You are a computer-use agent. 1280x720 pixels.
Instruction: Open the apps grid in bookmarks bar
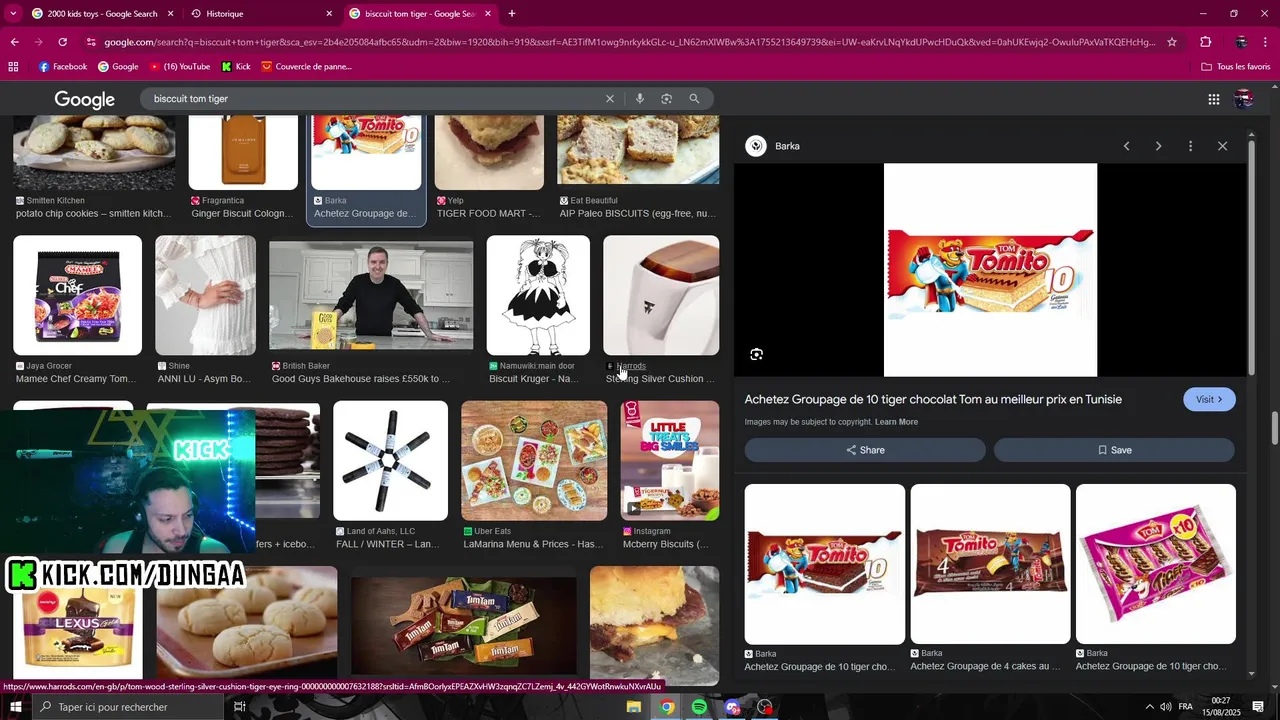(13, 67)
